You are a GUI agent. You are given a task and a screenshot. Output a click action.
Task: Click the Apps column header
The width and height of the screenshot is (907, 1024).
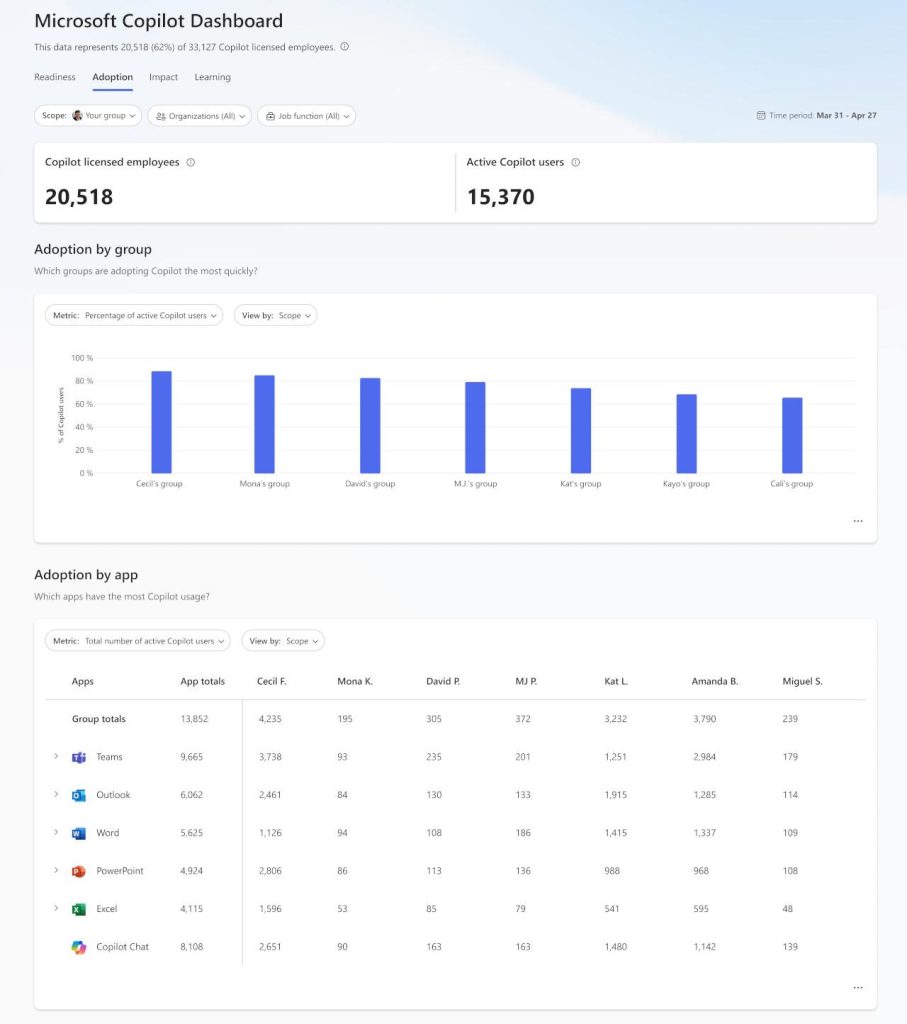pyautogui.click(x=82, y=681)
